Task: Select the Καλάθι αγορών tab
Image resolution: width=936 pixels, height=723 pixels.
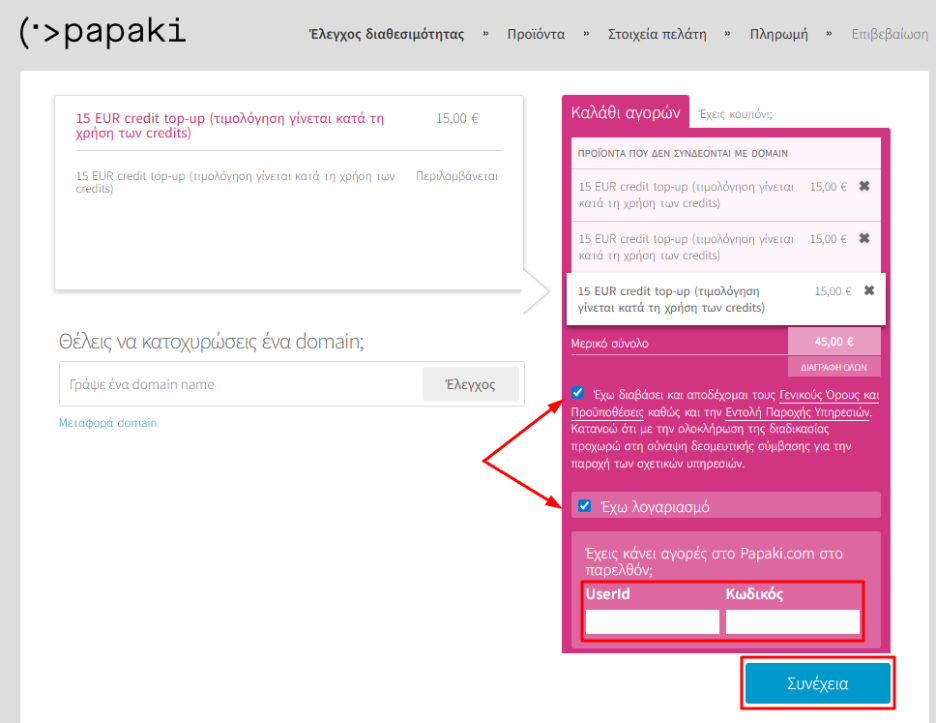Action: point(626,112)
